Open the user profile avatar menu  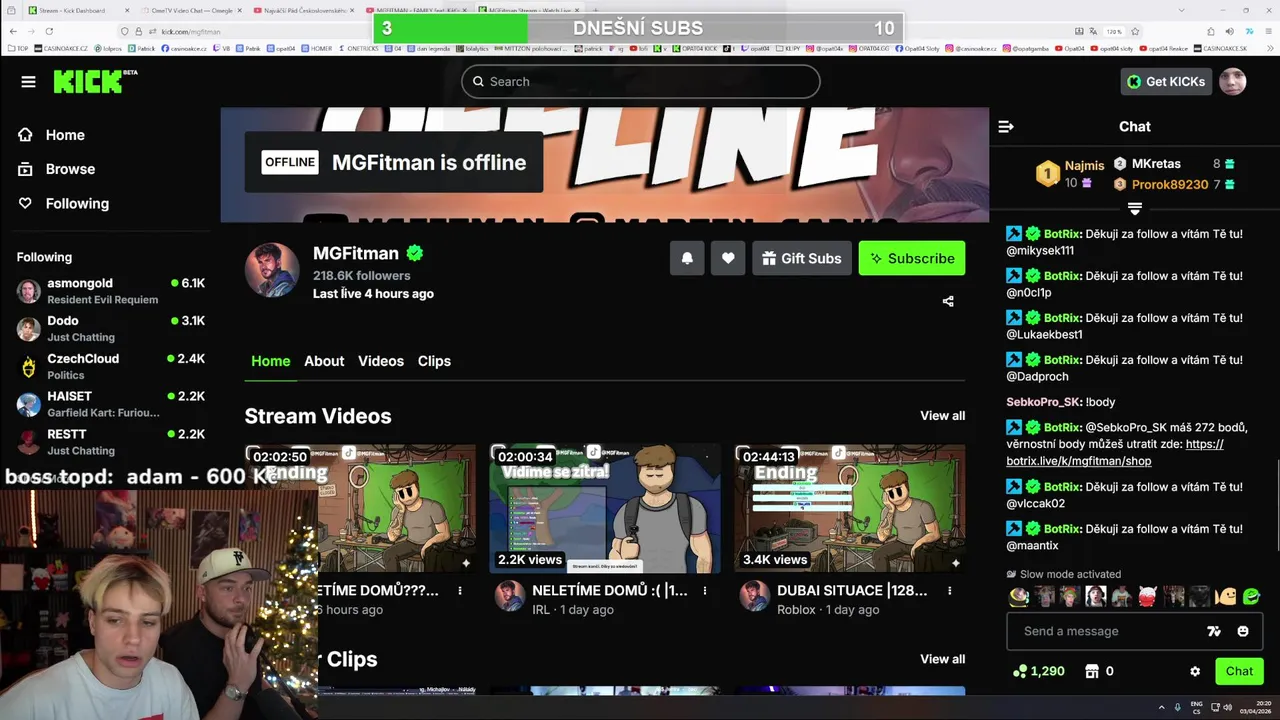[1233, 82]
